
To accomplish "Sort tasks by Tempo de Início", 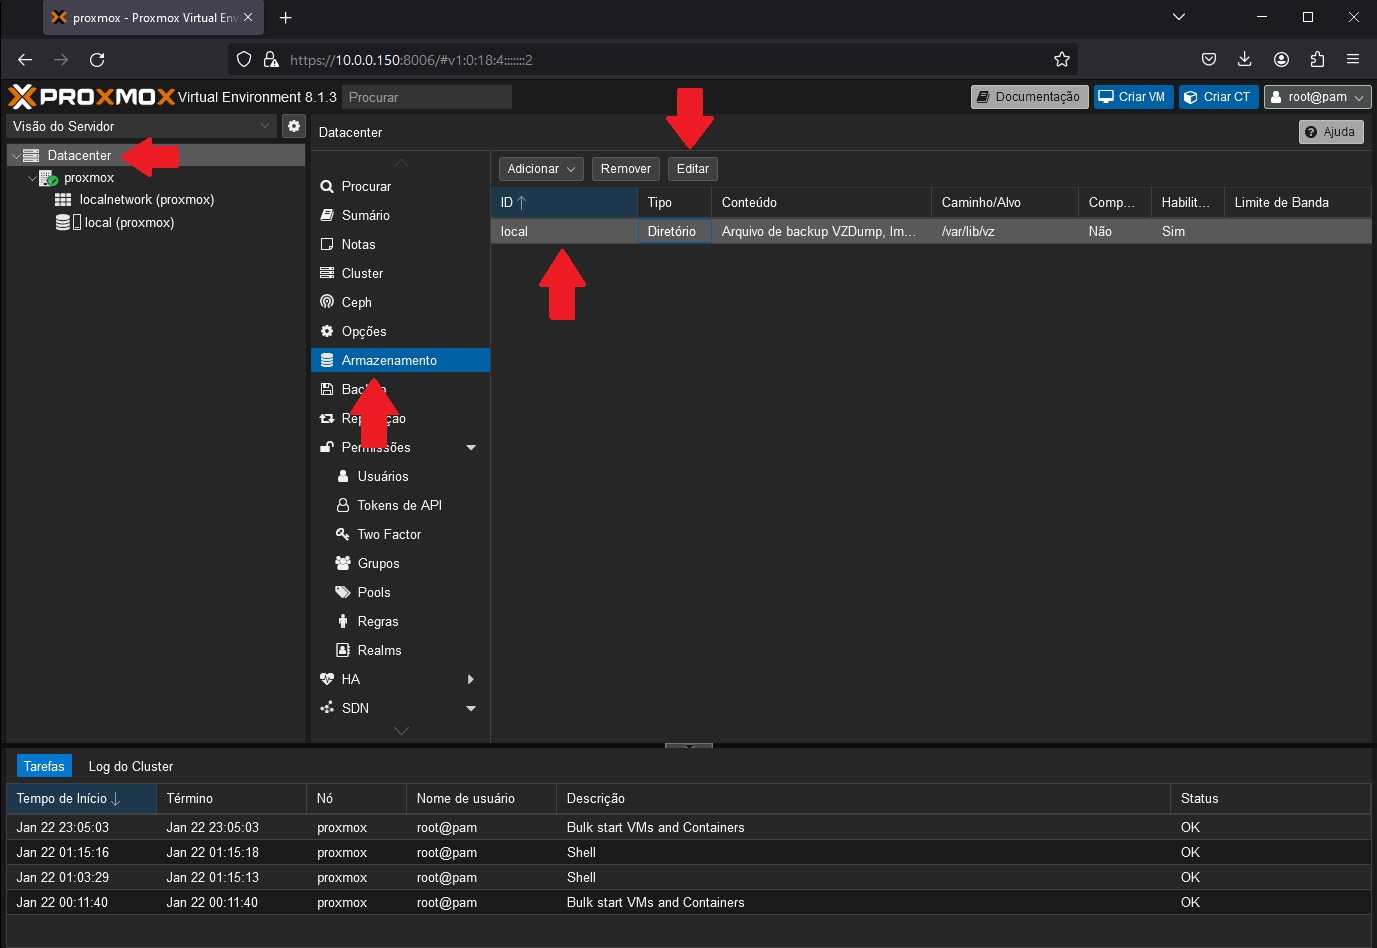I will click(81, 799).
